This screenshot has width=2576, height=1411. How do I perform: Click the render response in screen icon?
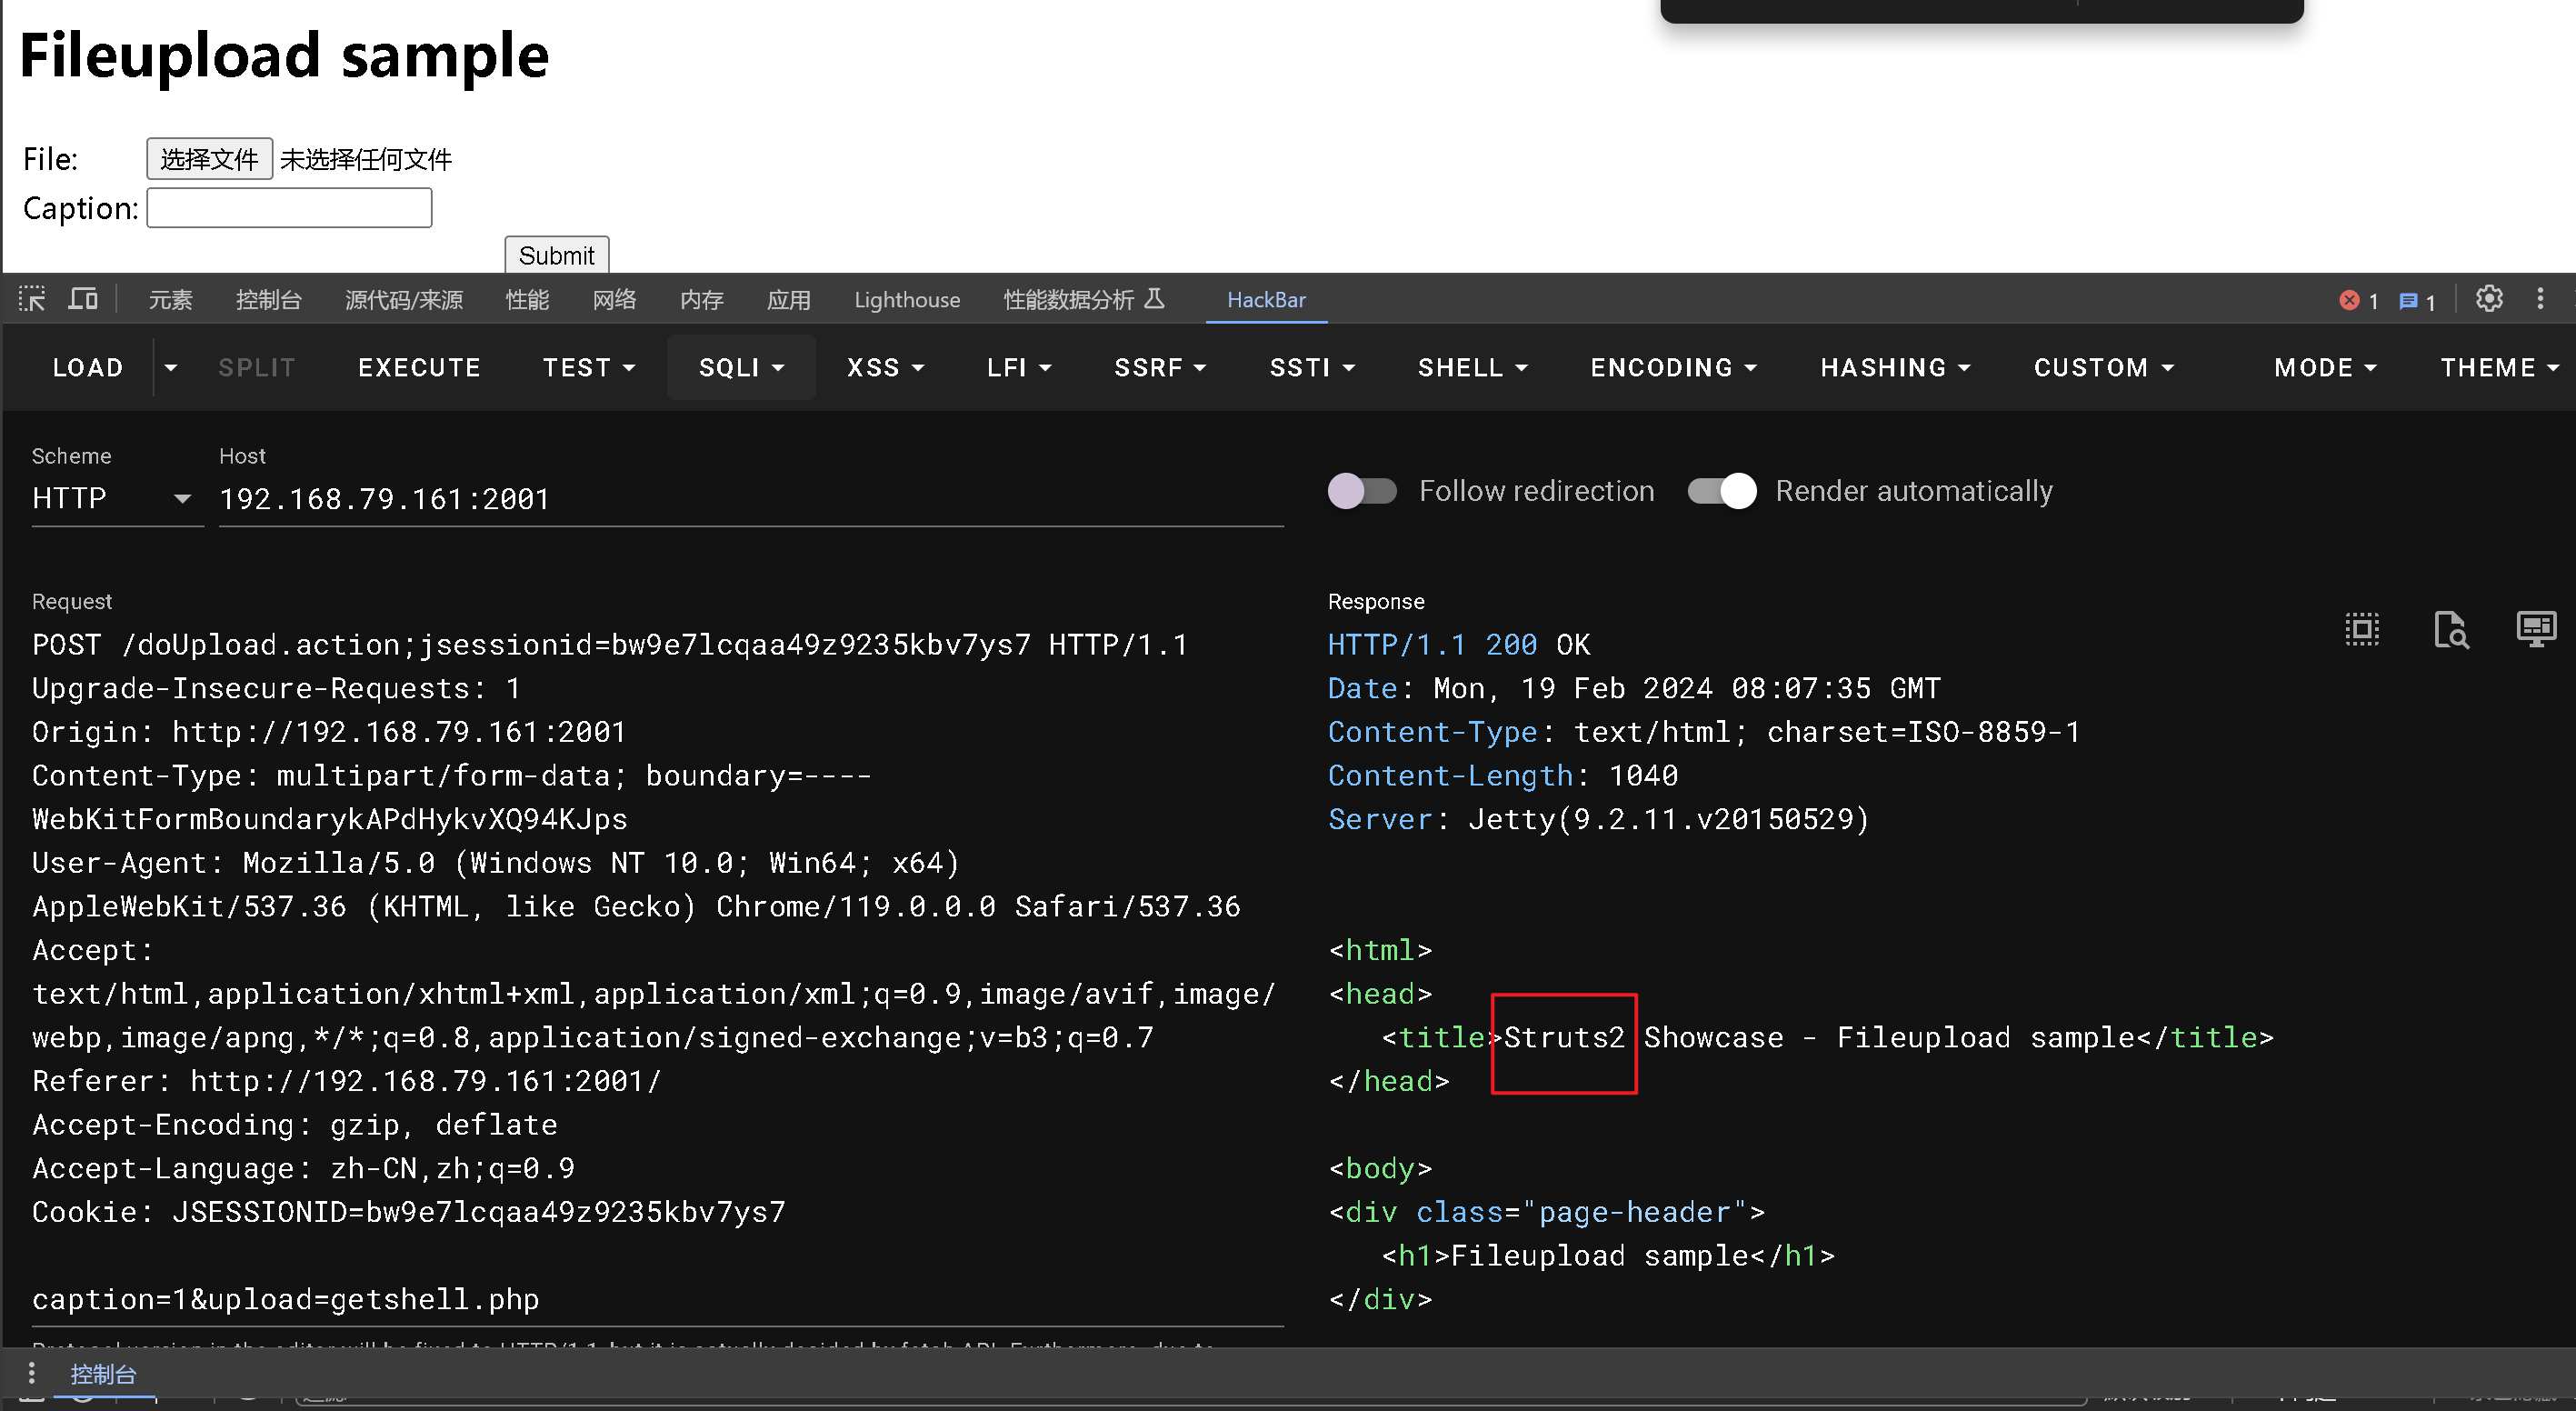pyautogui.click(x=2535, y=629)
